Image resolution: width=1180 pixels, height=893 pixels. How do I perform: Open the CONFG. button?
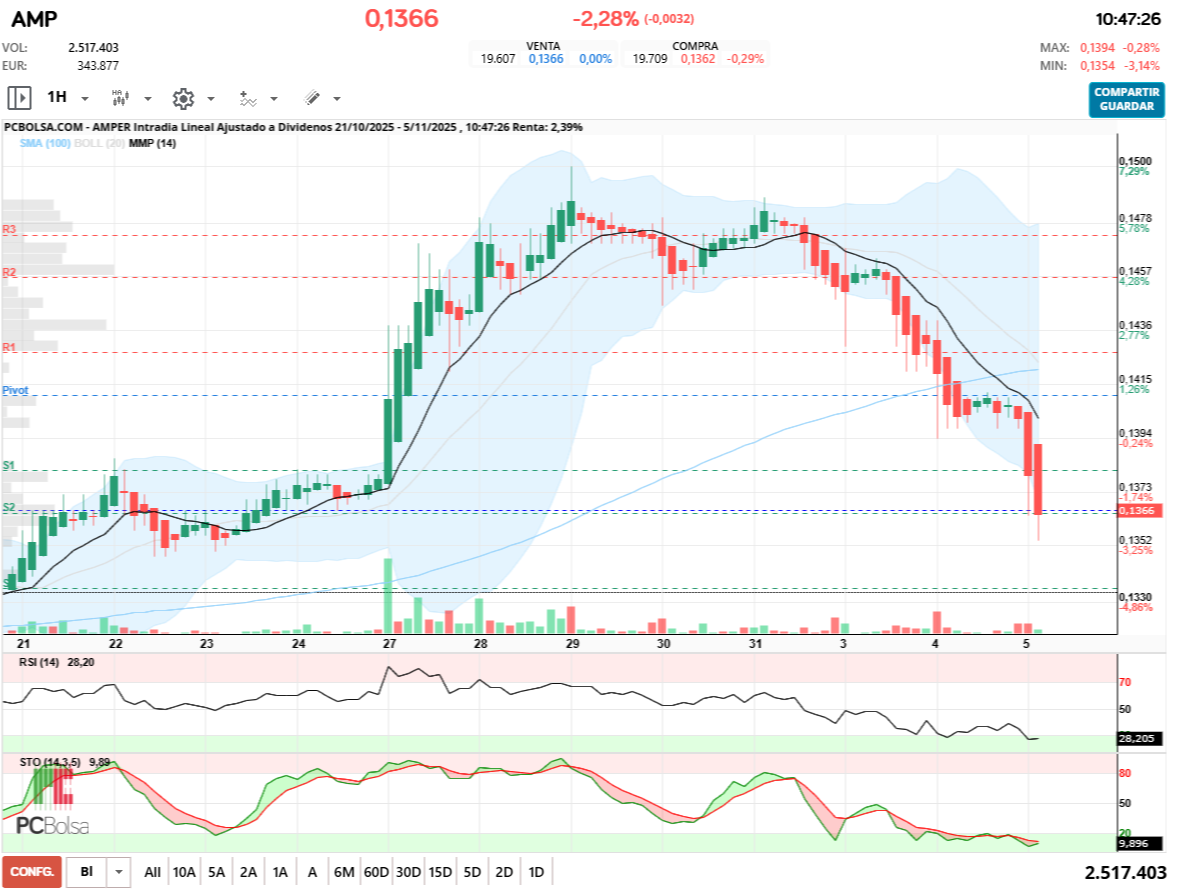[x=32, y=872]
